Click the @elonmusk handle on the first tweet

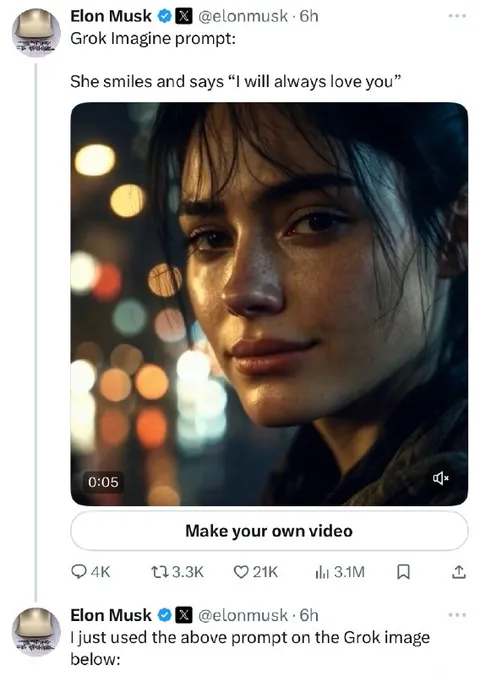[x=242, y=16]
